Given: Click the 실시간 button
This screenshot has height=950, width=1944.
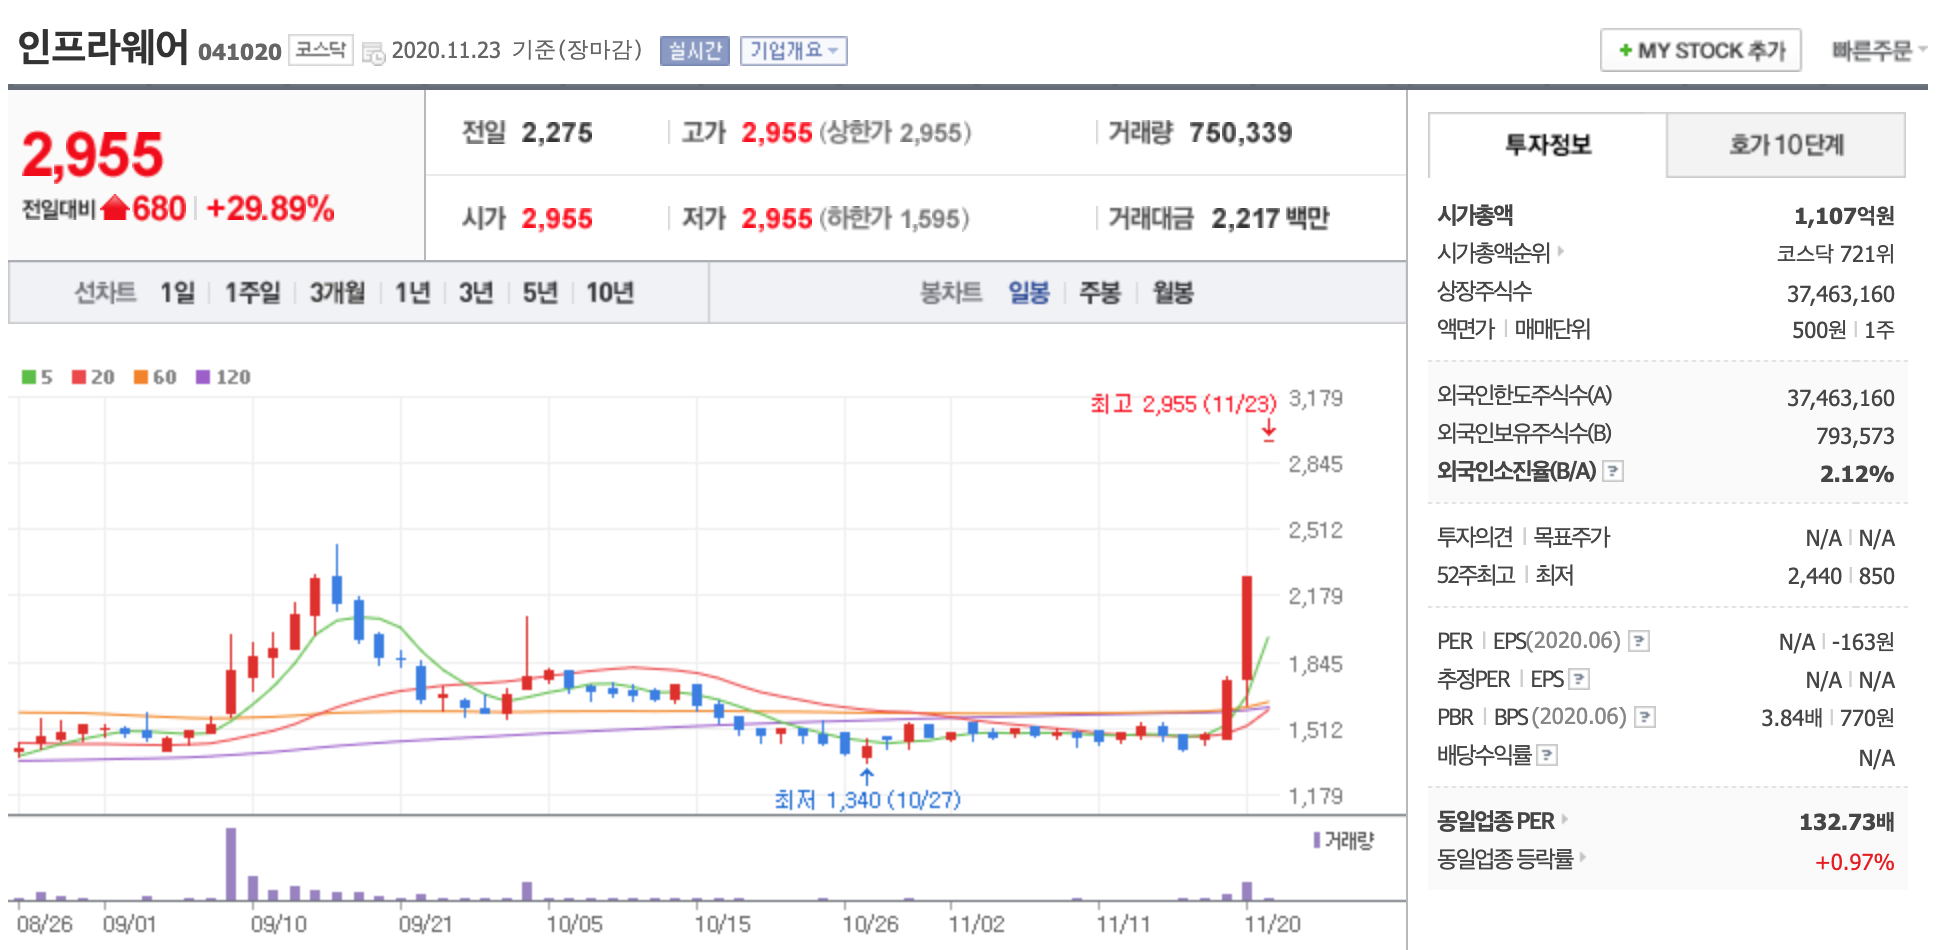Looking at the screenshot, I should point(695,51).
